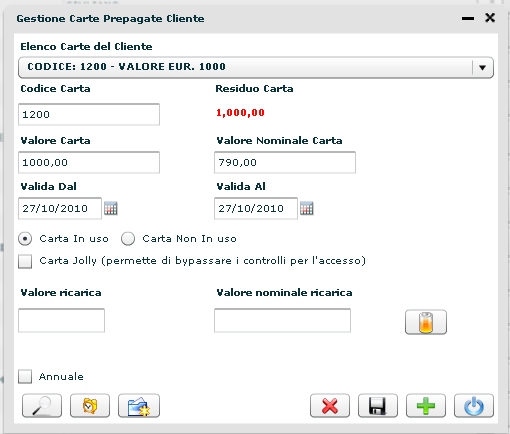The width and height of the screenshot is (510, 434).
Task: Select the Carta Non In uso option
Action: coord(128,239)
